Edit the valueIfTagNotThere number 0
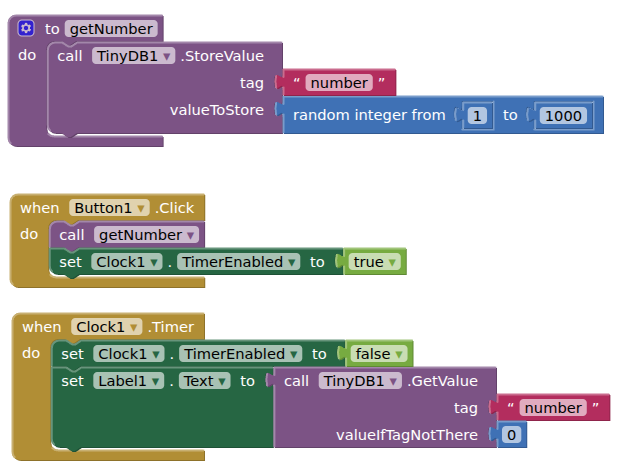 point(511,436)
